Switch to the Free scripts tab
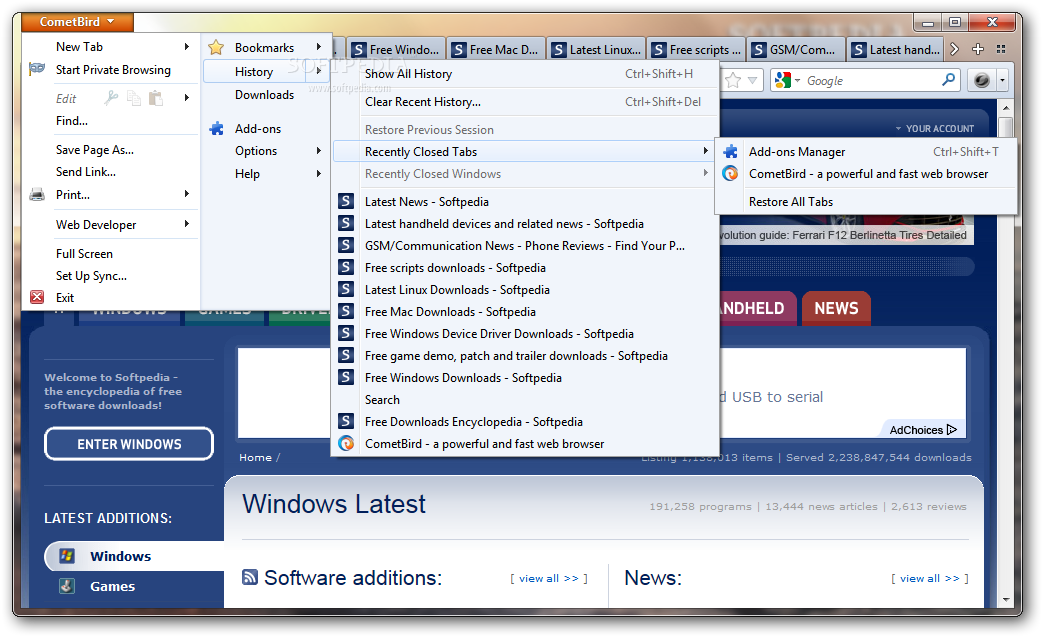Image resolution: width=1043 pixels, height=637 pixels. [696, 49]
